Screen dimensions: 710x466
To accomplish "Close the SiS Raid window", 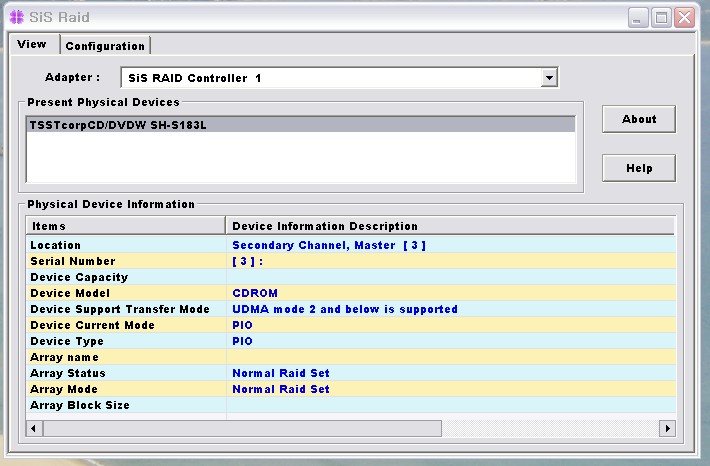I will coord(684,18).
